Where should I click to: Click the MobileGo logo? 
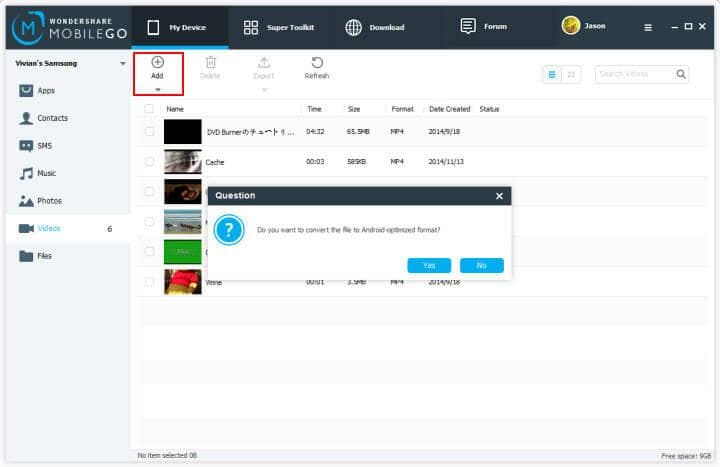(x=69, y=28)
